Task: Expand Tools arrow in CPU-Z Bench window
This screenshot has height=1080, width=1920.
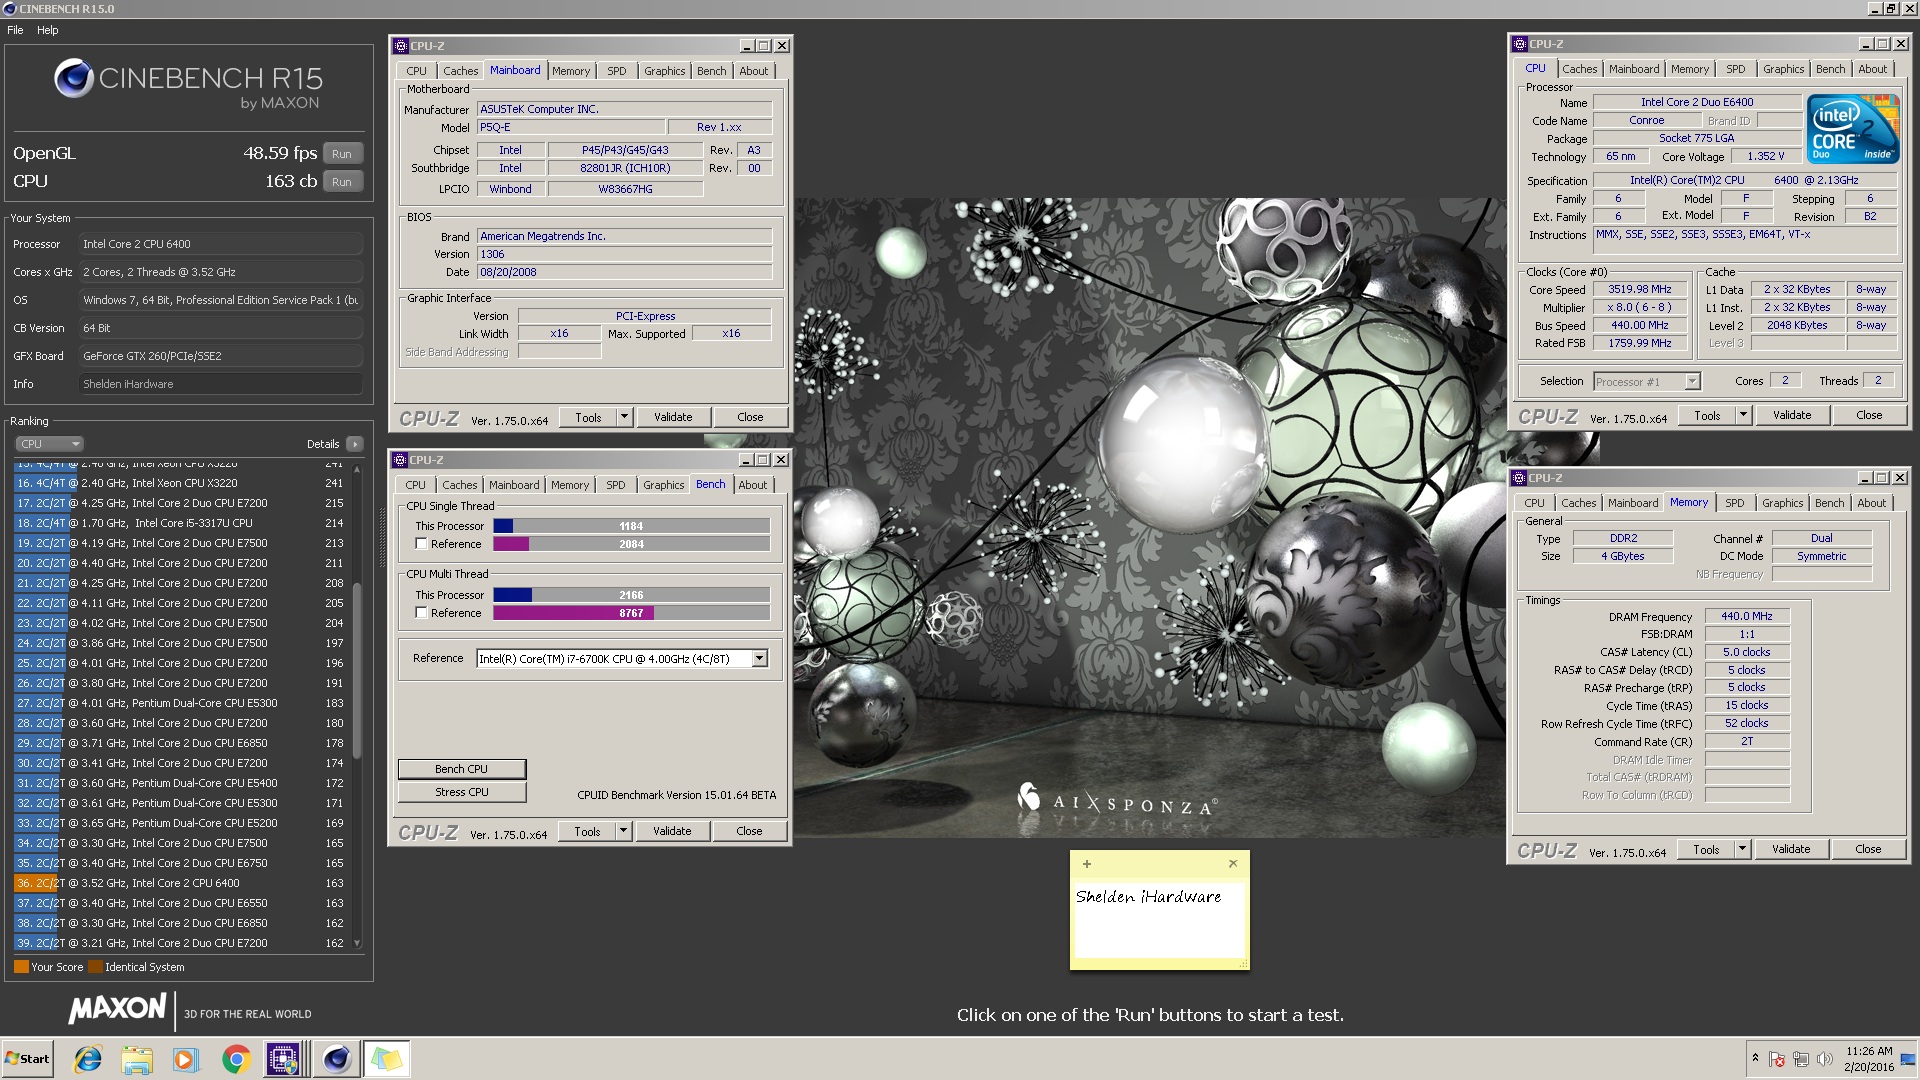Action: 623,831
